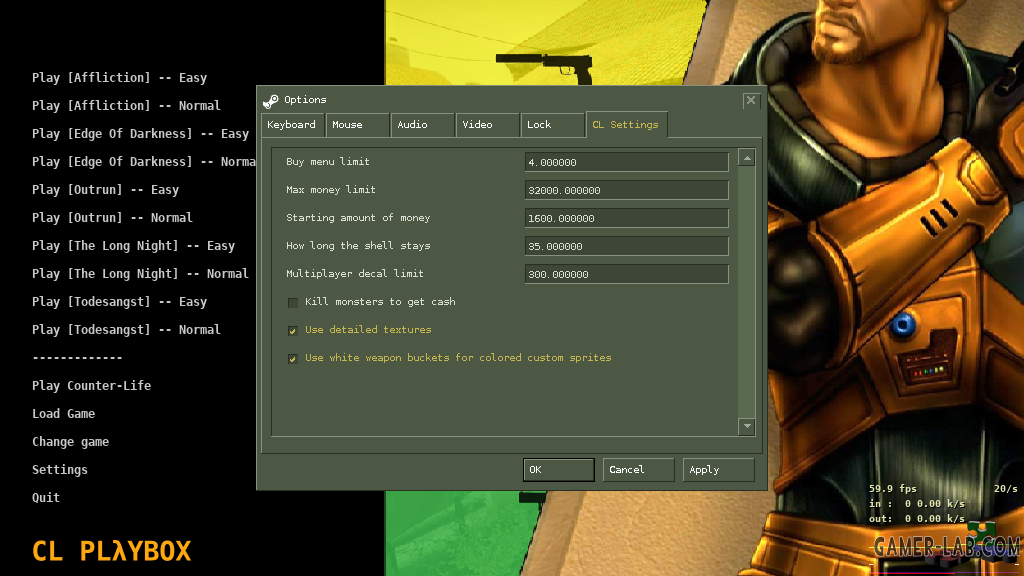
Task: Play Edge Of Darkness on Easy
Action: click(x=140, y=134)
